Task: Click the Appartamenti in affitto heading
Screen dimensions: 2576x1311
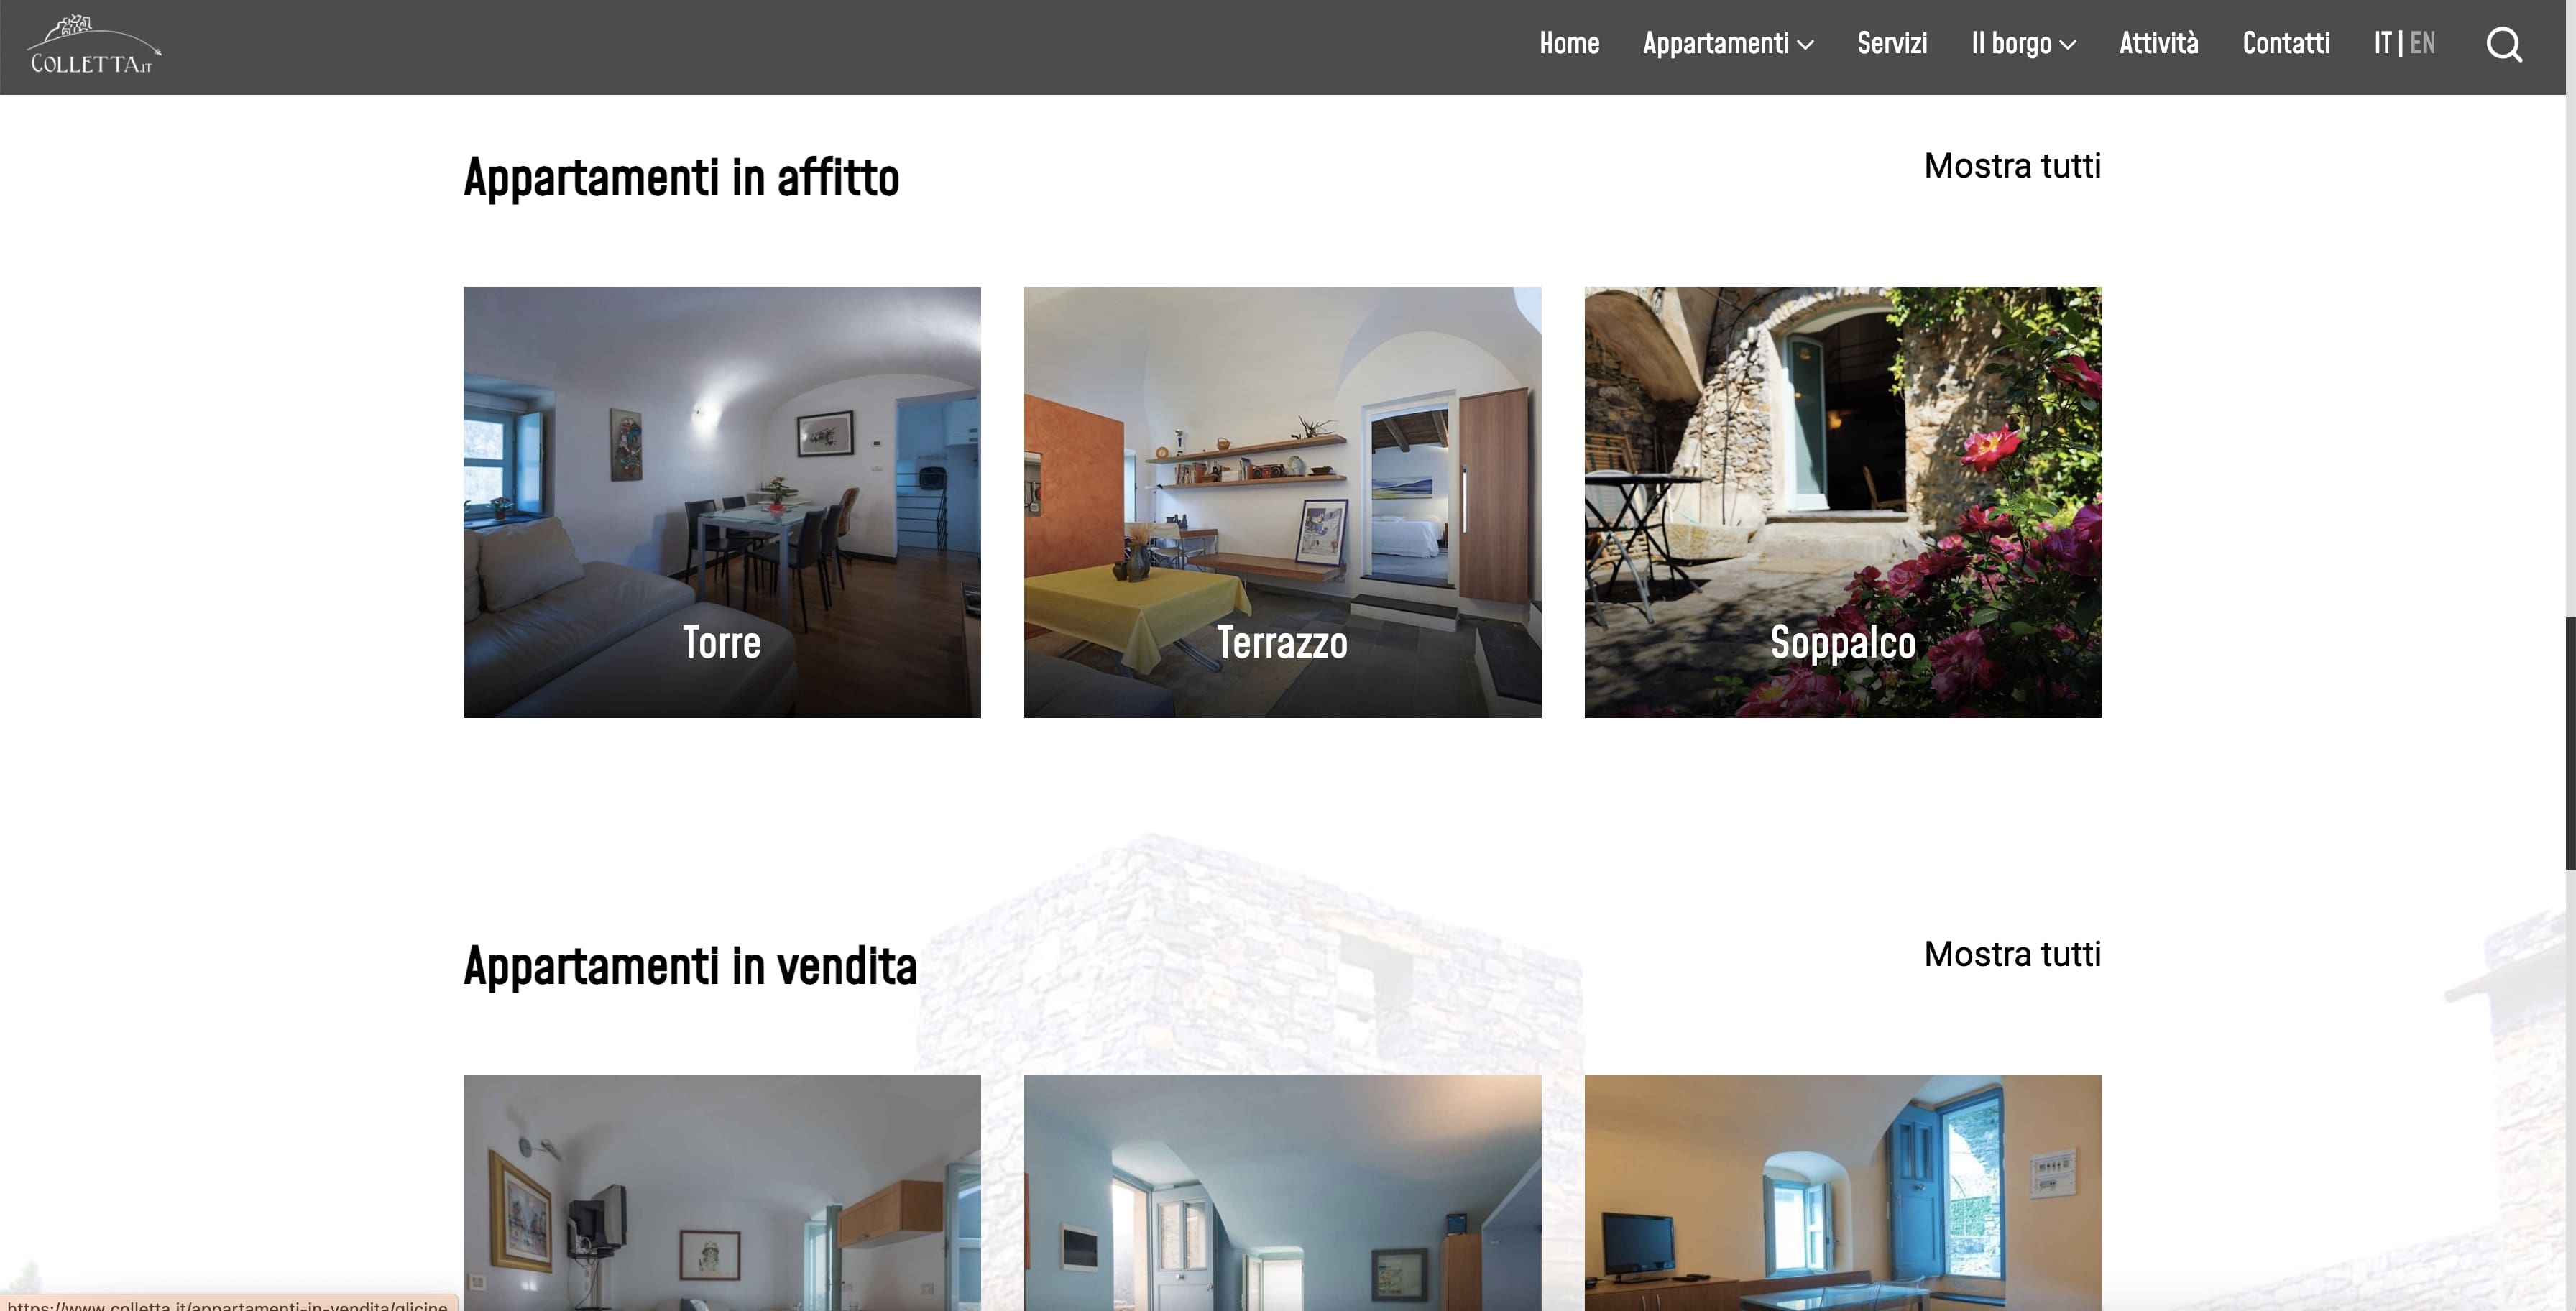Action: 681,178
